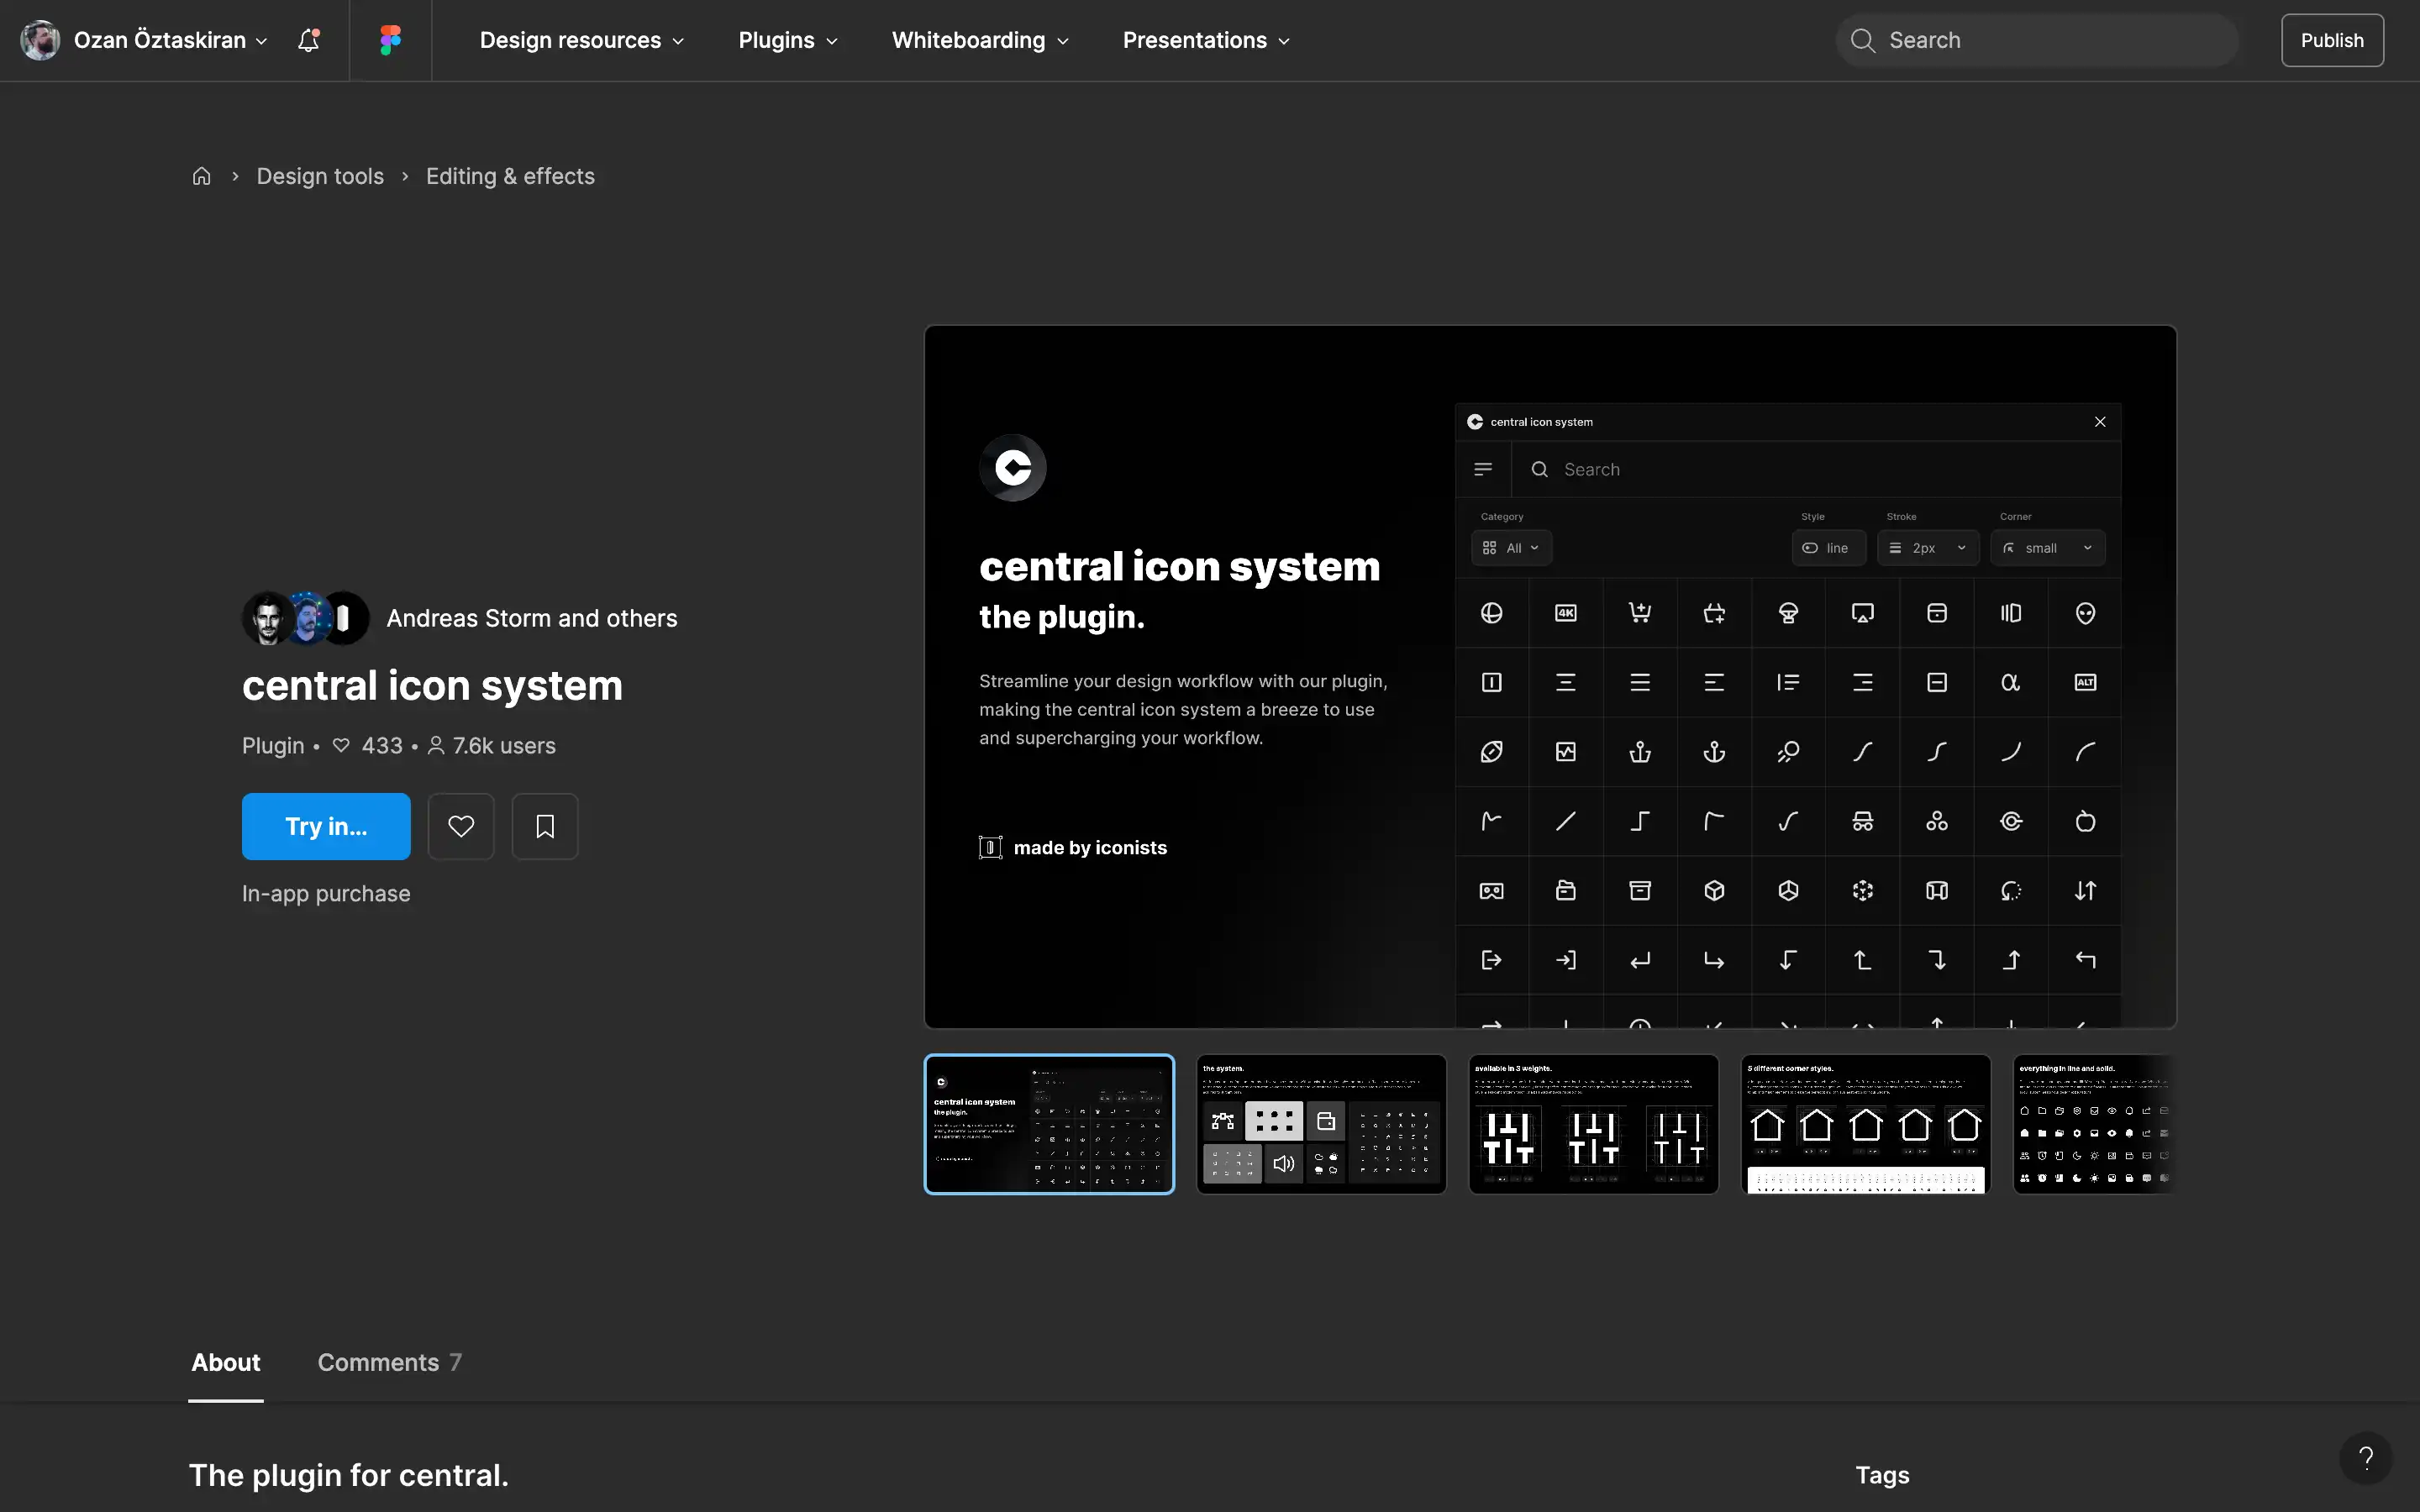The width and height of the screenshot is (2420, 1512).
Task: Click the Tags heading
Action: pyautogui.click(x=1882, y=1474)
